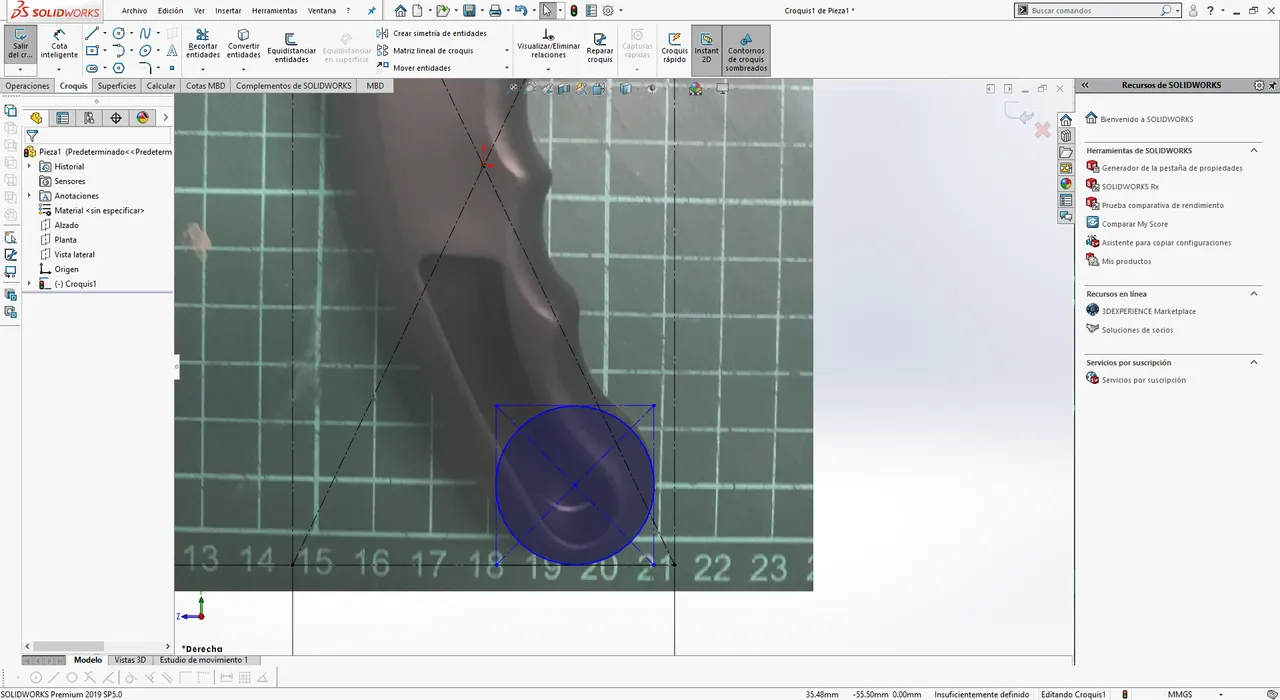The height and width of the screenshot is (700, 1280).
Task: Switch to the Superficies tab
Action: [117, 86]
